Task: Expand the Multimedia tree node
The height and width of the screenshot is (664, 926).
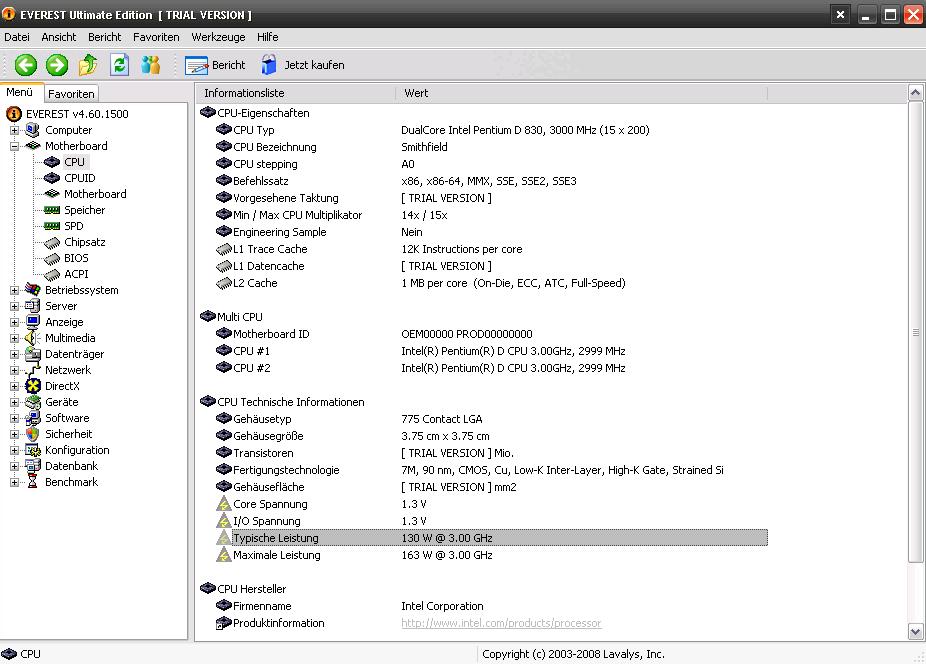Action: (x=14, y=338)
